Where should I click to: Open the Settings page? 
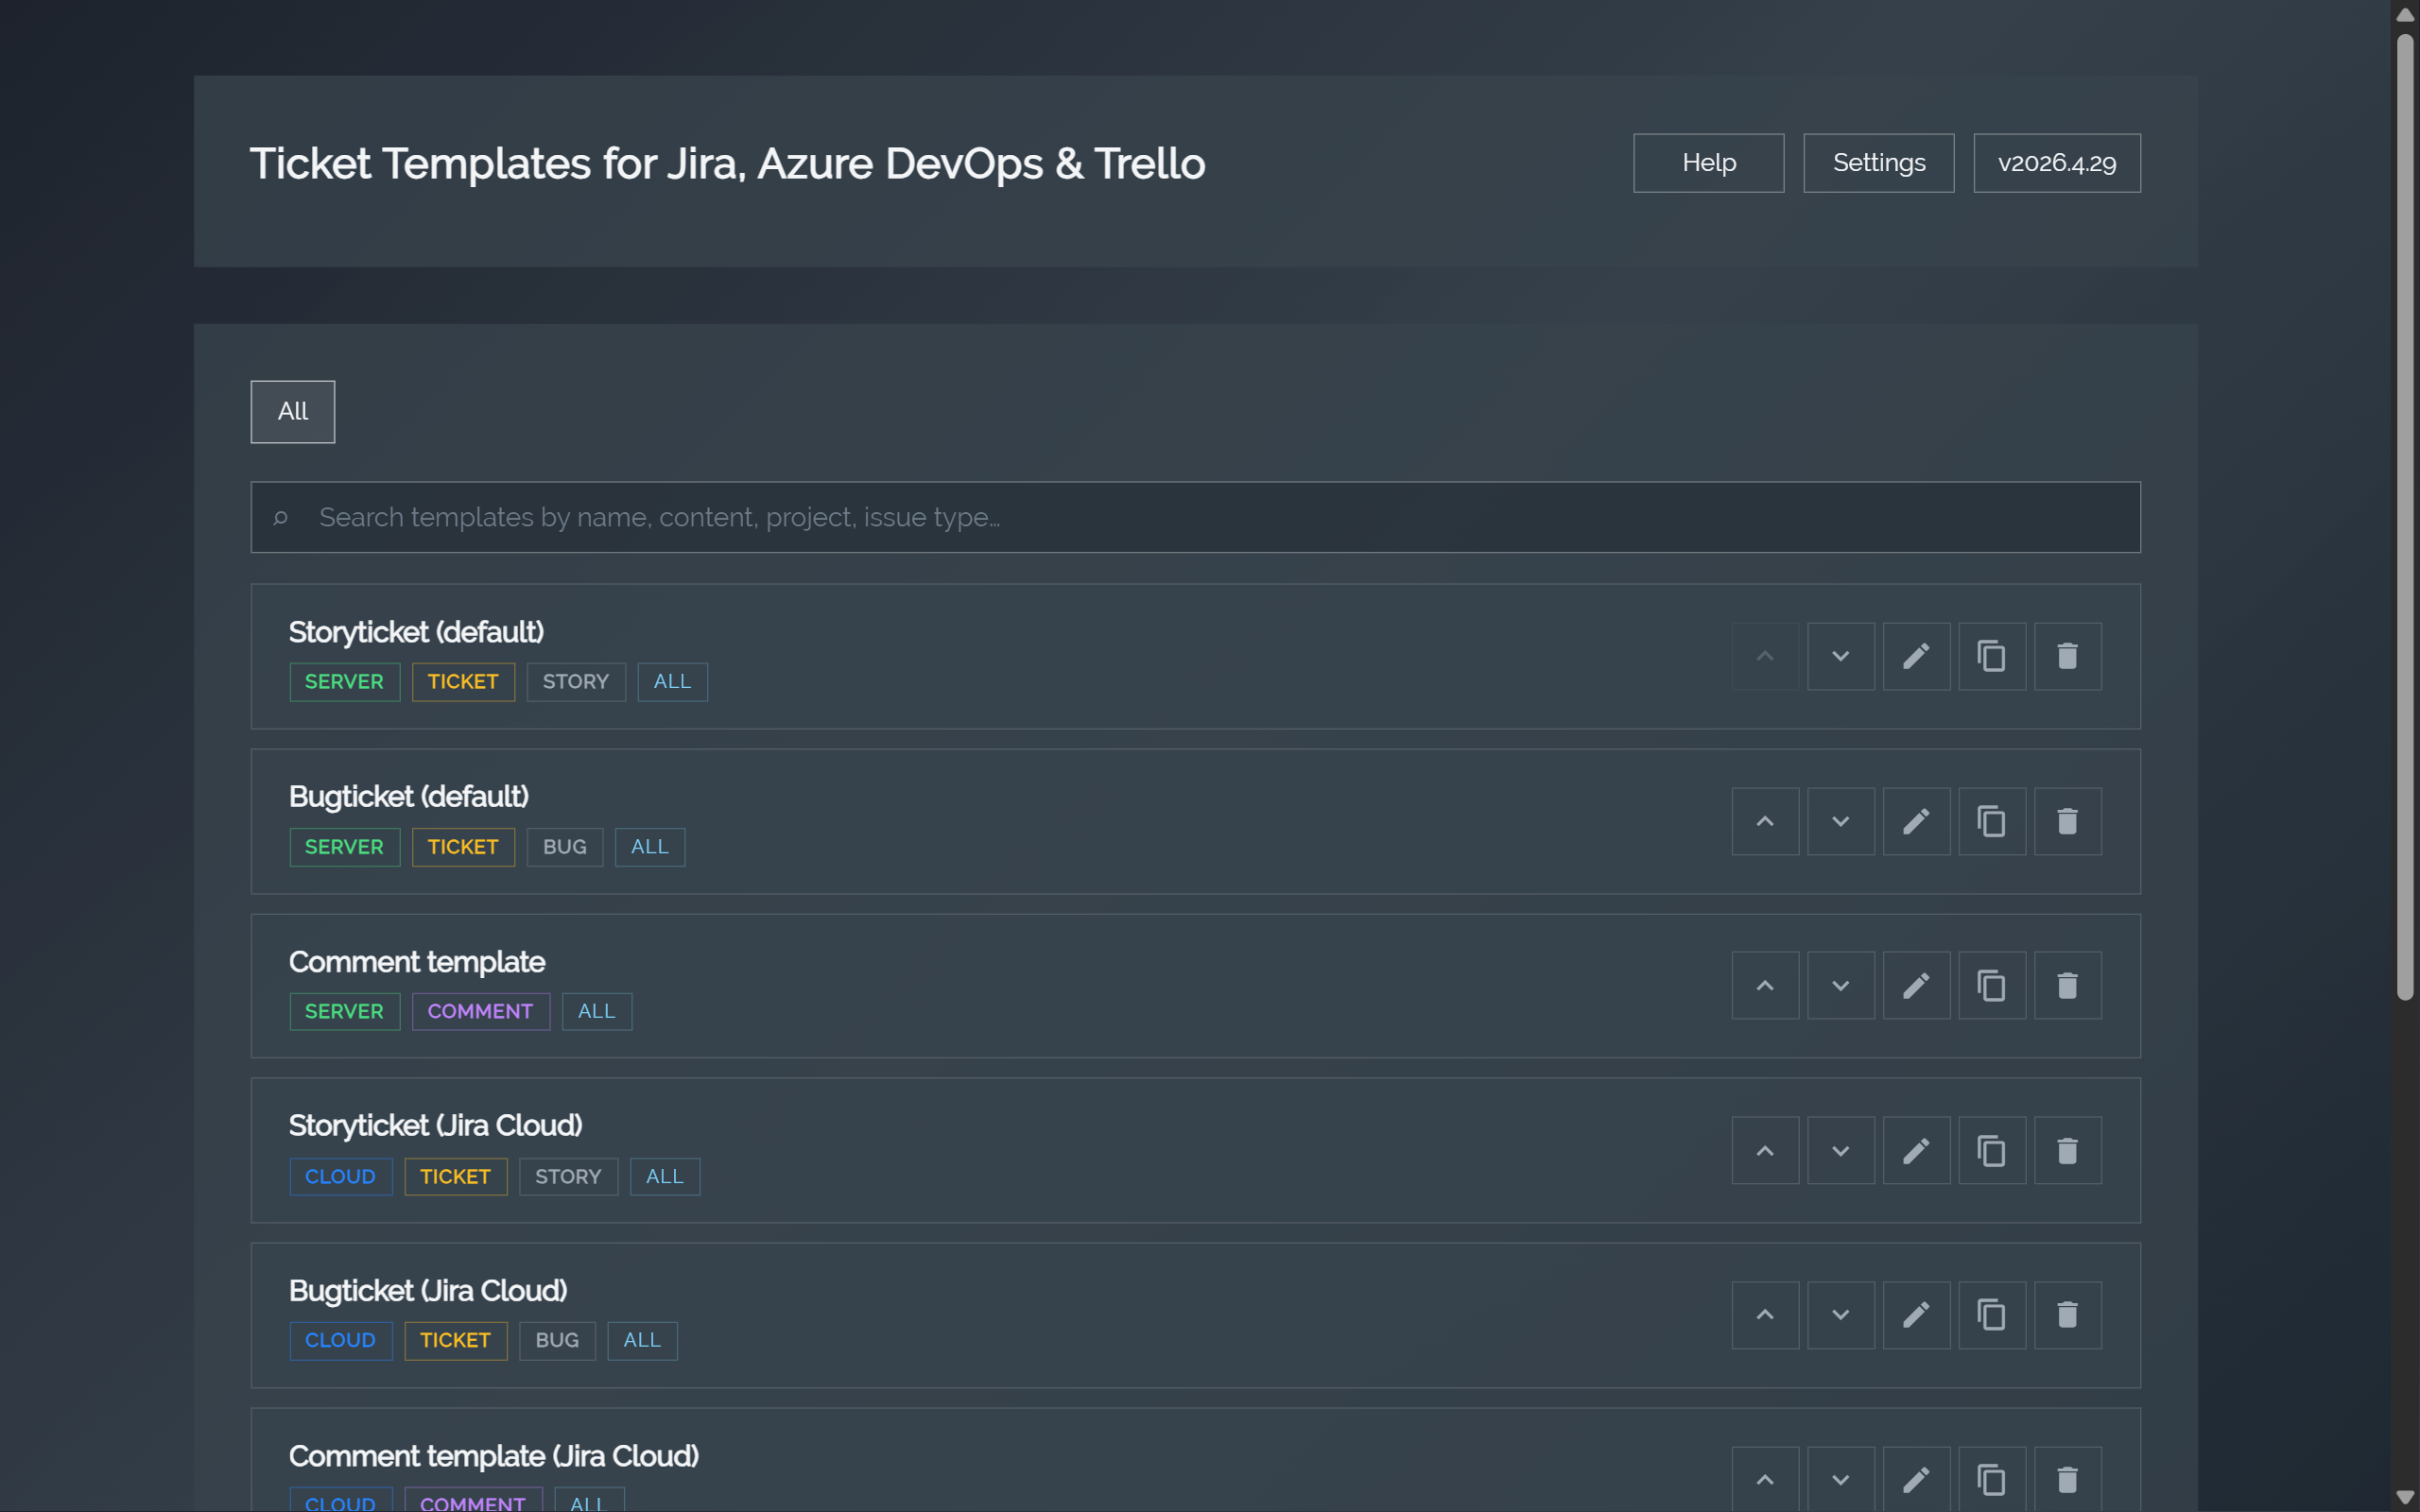click(1878, 163)
